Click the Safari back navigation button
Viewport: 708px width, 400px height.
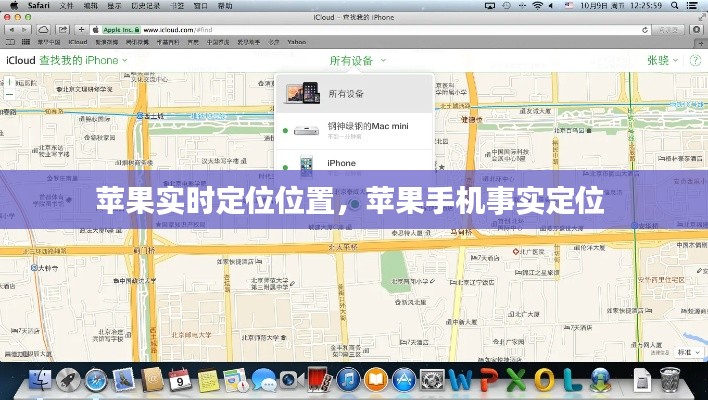tap(11, 30)
